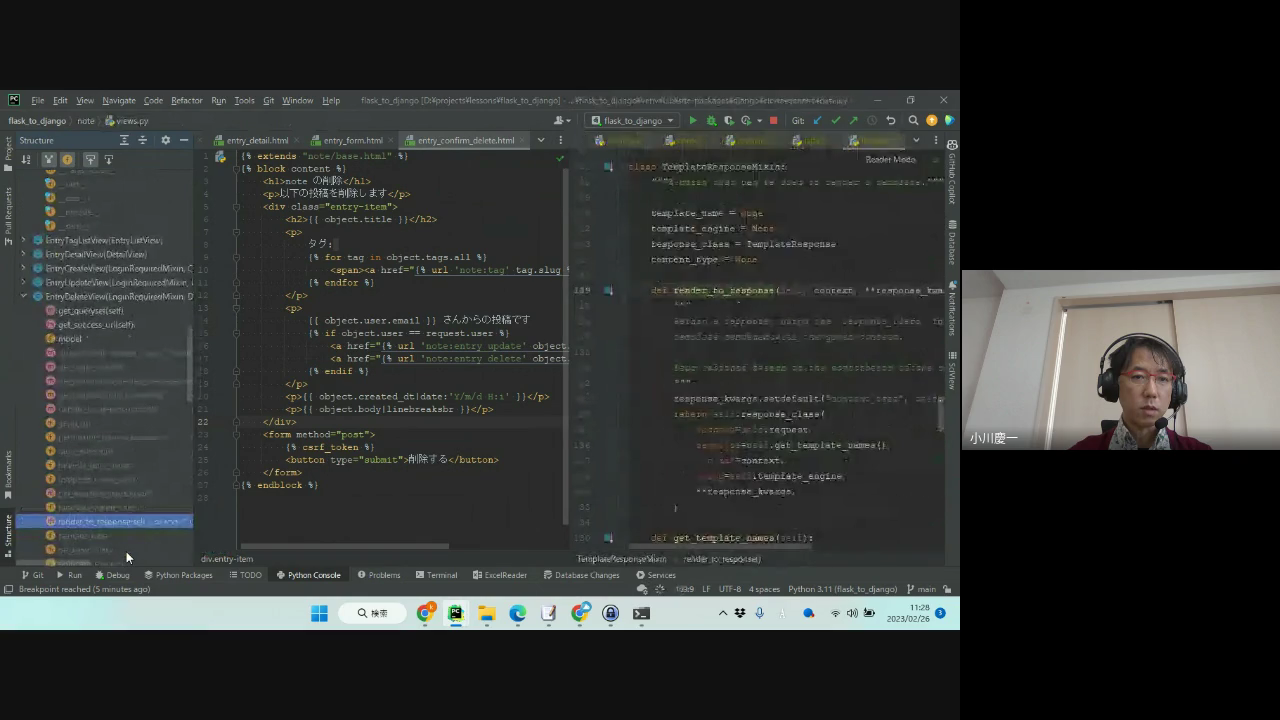Viewport: 1280px width, 720px height.
Task: Start debugging with the bug icon
Action: click(x=711, y=121)
